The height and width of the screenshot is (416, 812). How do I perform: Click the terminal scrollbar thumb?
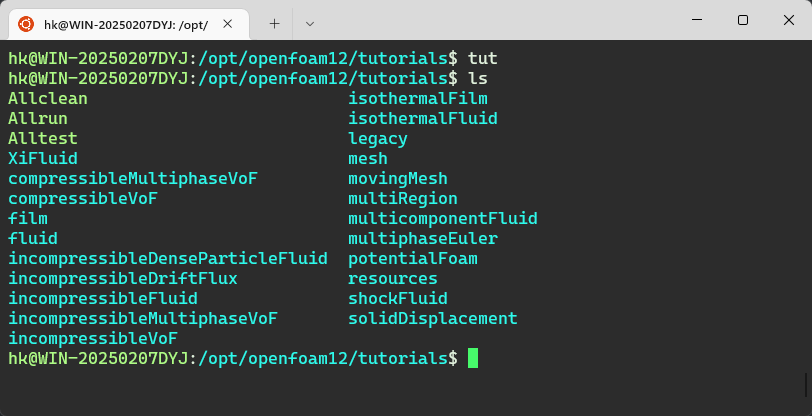806,384
